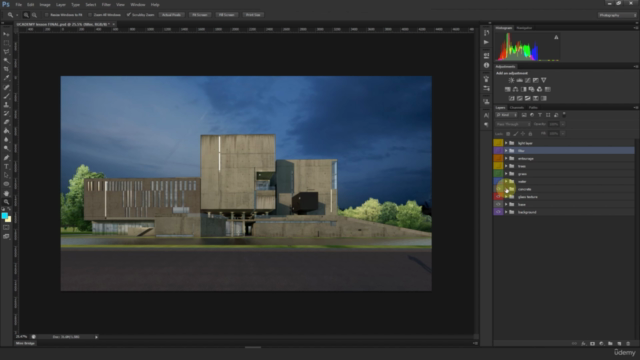Screen dimensions: 640x360
Task: Click the Print Size button
Action: [x=253, y=15]
